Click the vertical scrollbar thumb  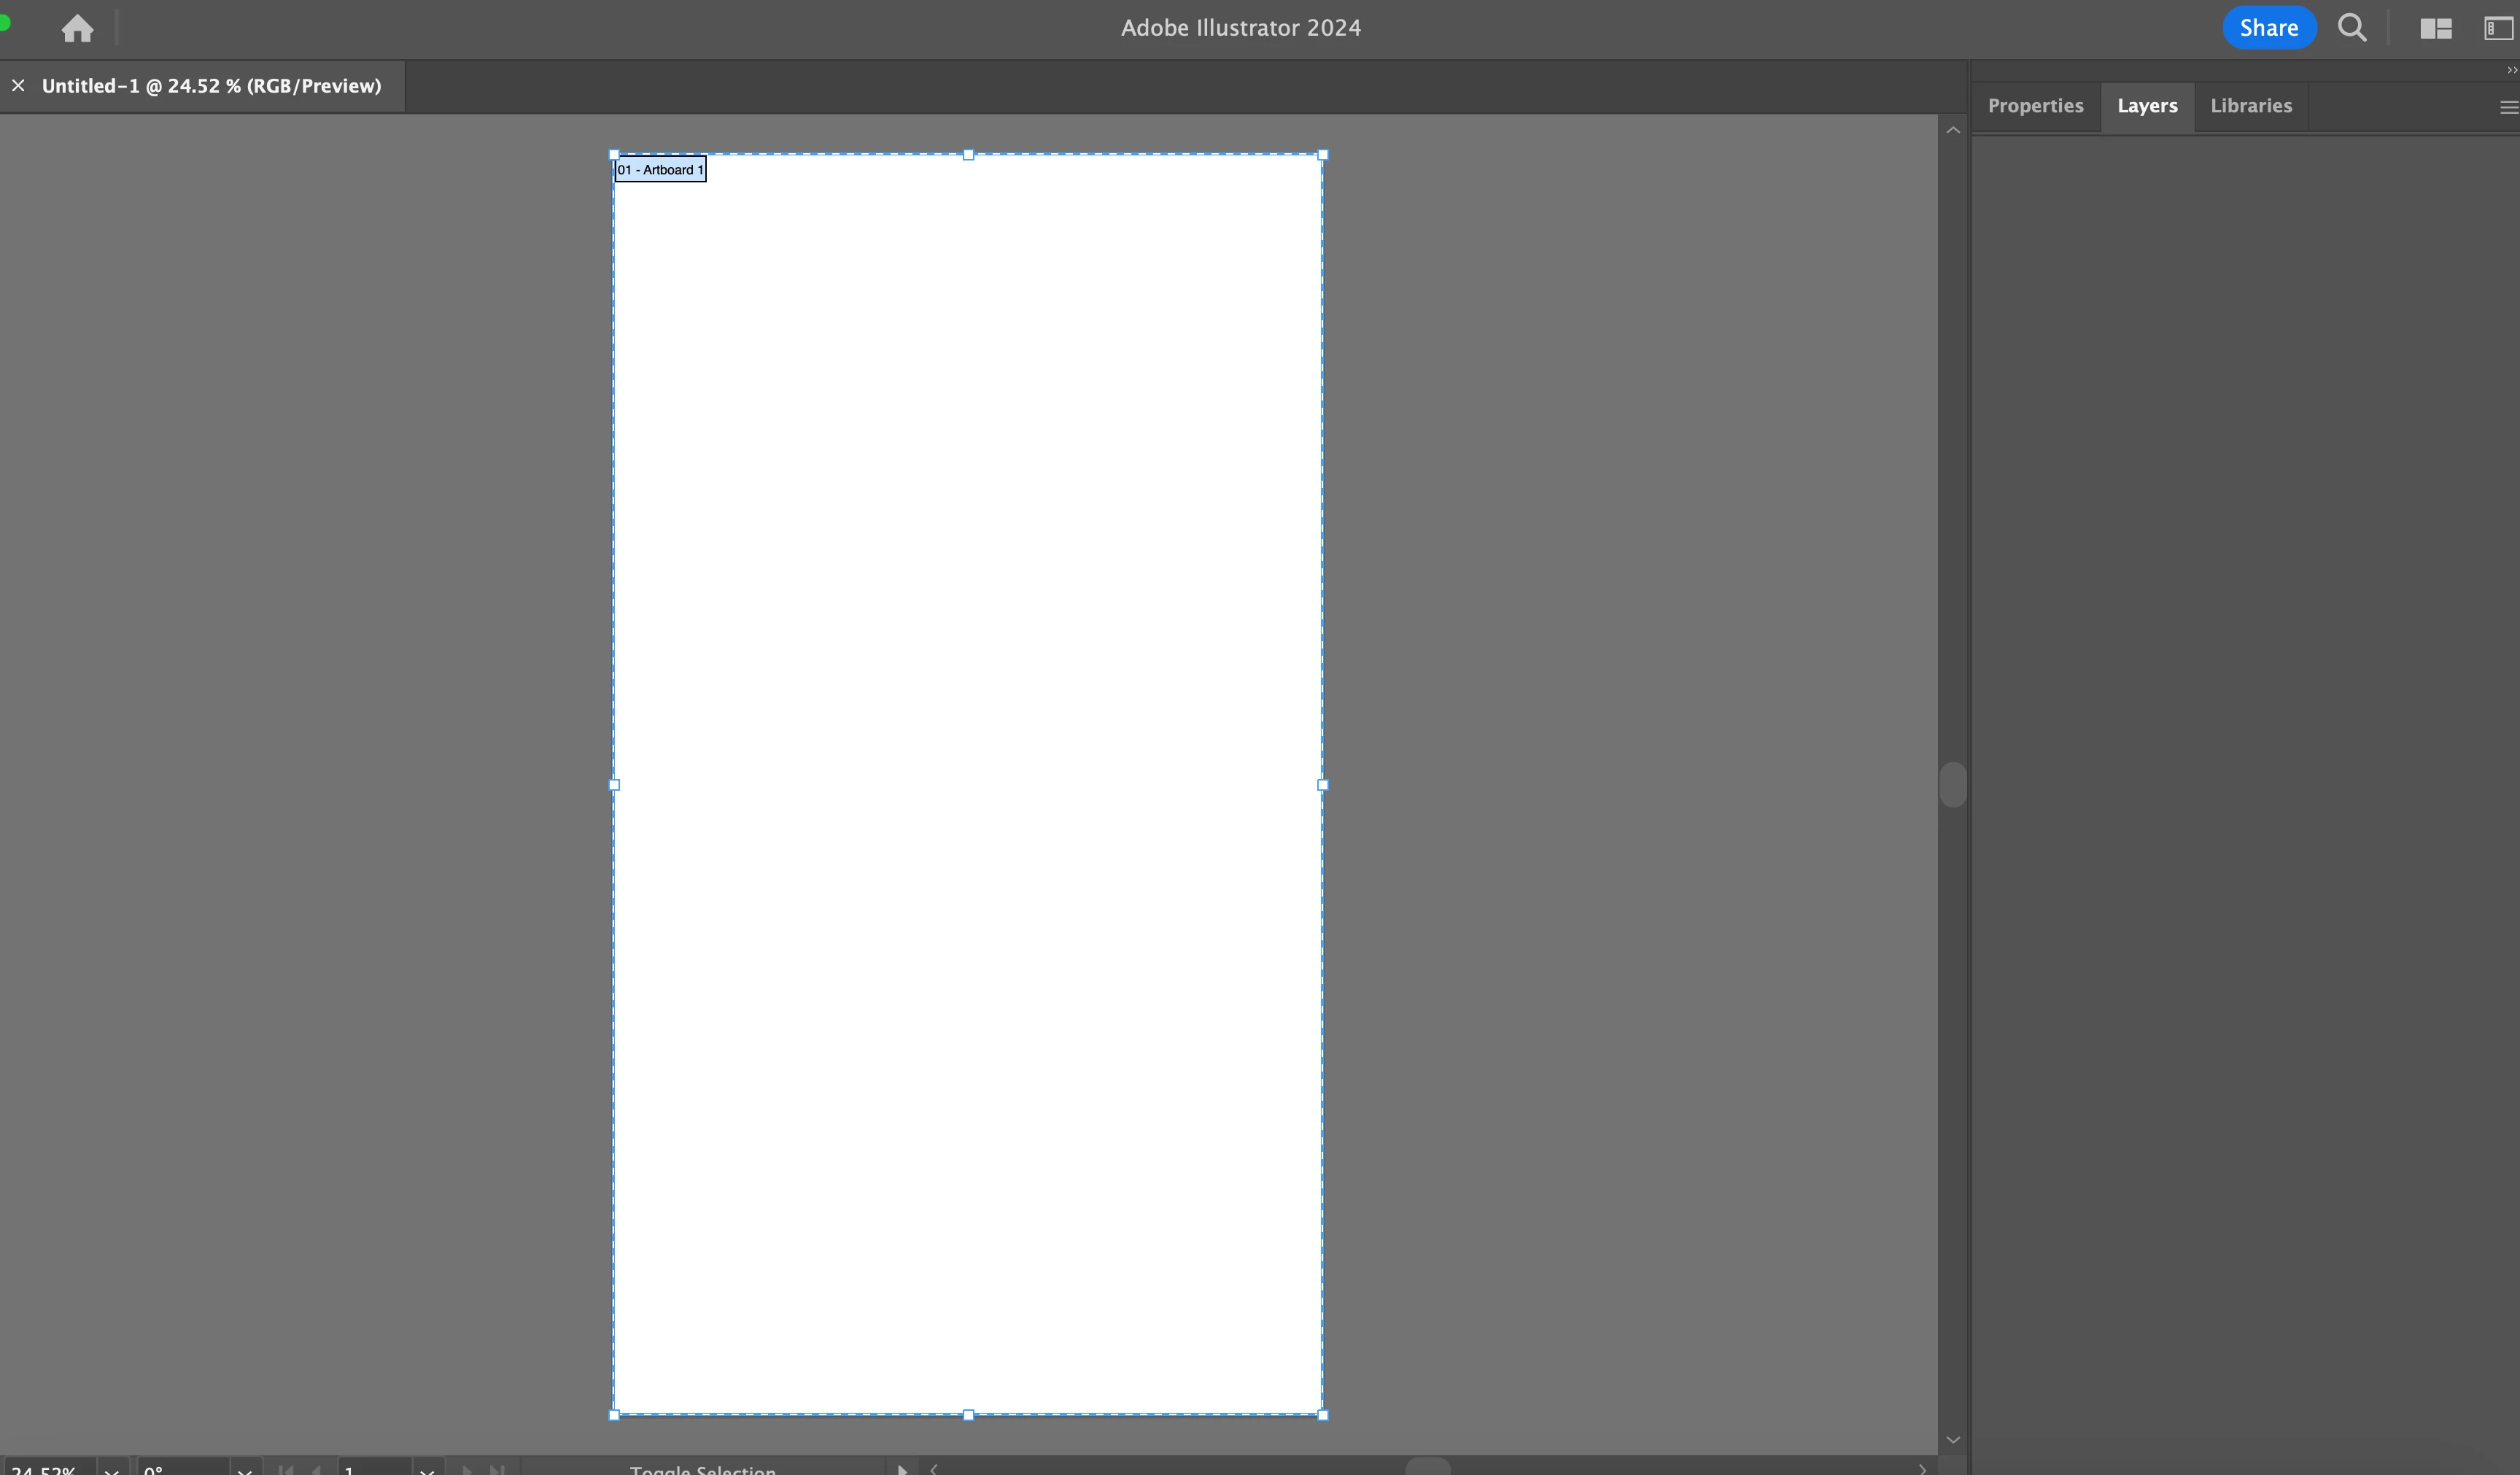pyautogui.click(x=1952, y=785)
